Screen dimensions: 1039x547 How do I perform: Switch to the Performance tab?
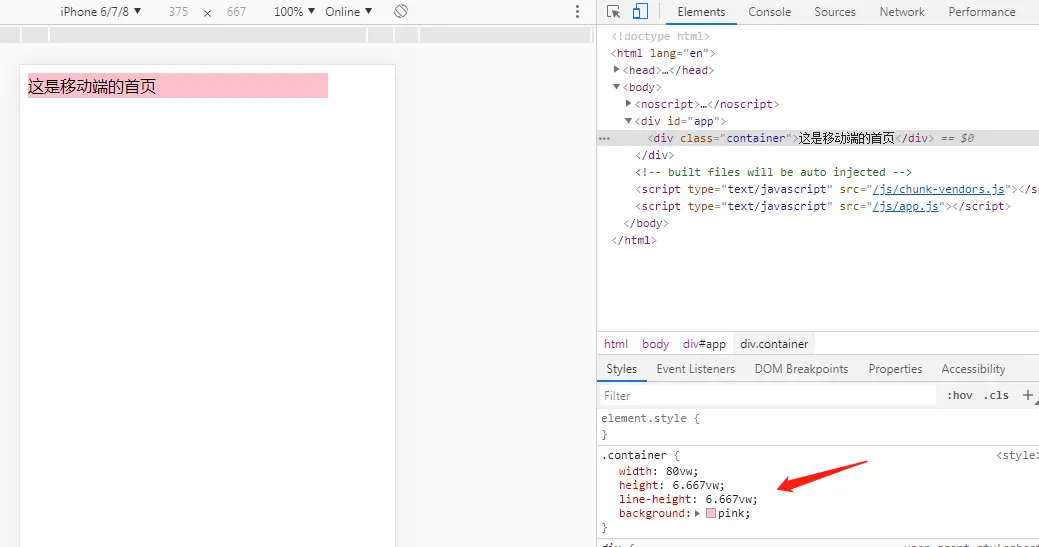(x=981, y=11)
